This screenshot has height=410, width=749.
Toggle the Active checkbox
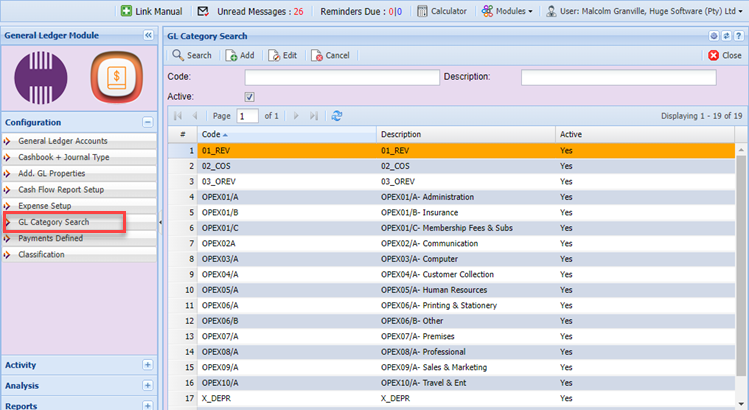click(250, 97)
